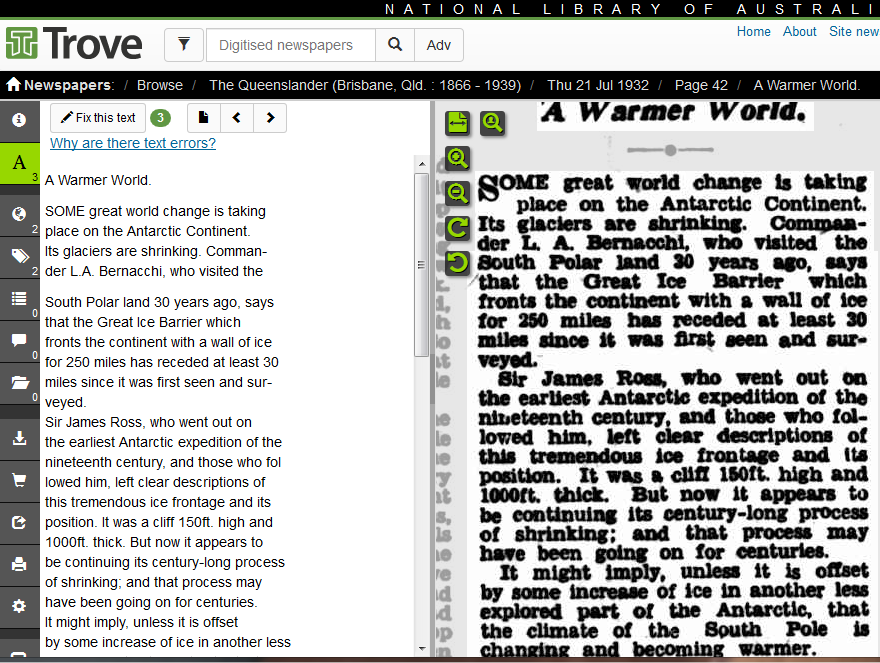Image resolution: width=880 pixels, height=663 pixels.
Task: Open the search filter funnel dropdown
Action: click(x=183, y=45)
